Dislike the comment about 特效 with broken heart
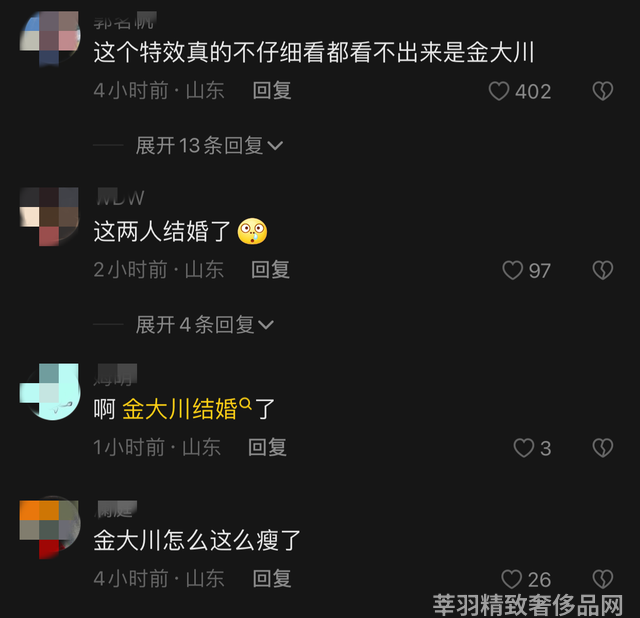This screenshot has height=618, width=640. [602, 91]
